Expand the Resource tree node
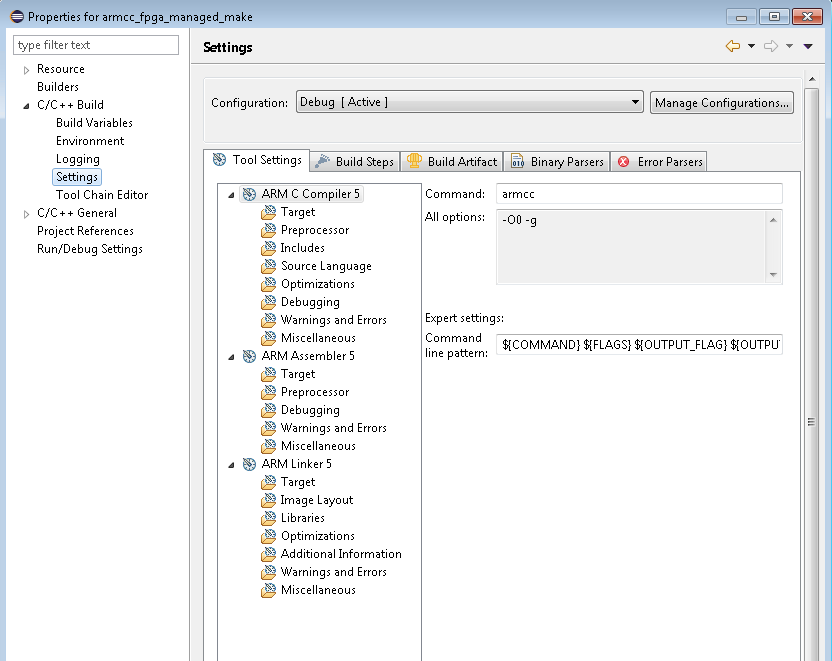This screenshot has height=661, width=832. (x=27, y=70)
